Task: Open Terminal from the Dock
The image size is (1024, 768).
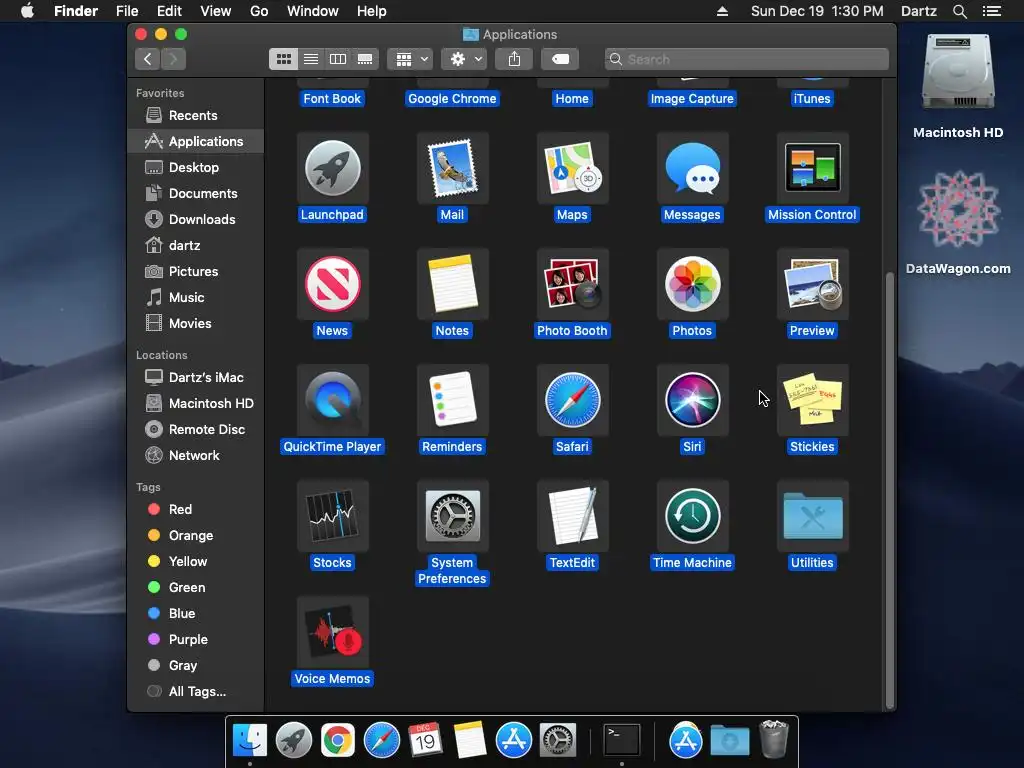Action: pyautogui.click(x=622, y=740)
